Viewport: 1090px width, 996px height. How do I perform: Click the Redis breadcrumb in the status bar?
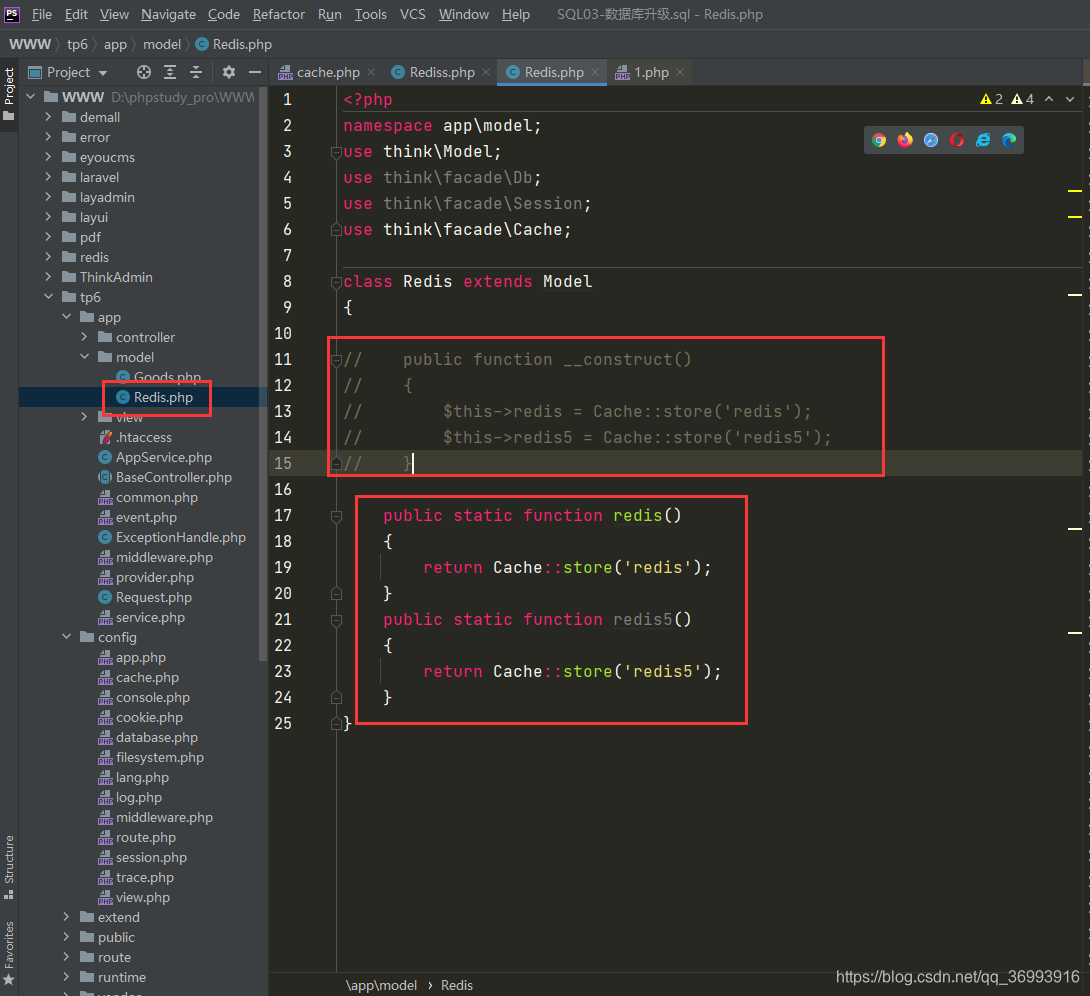[x=457, y=985]
